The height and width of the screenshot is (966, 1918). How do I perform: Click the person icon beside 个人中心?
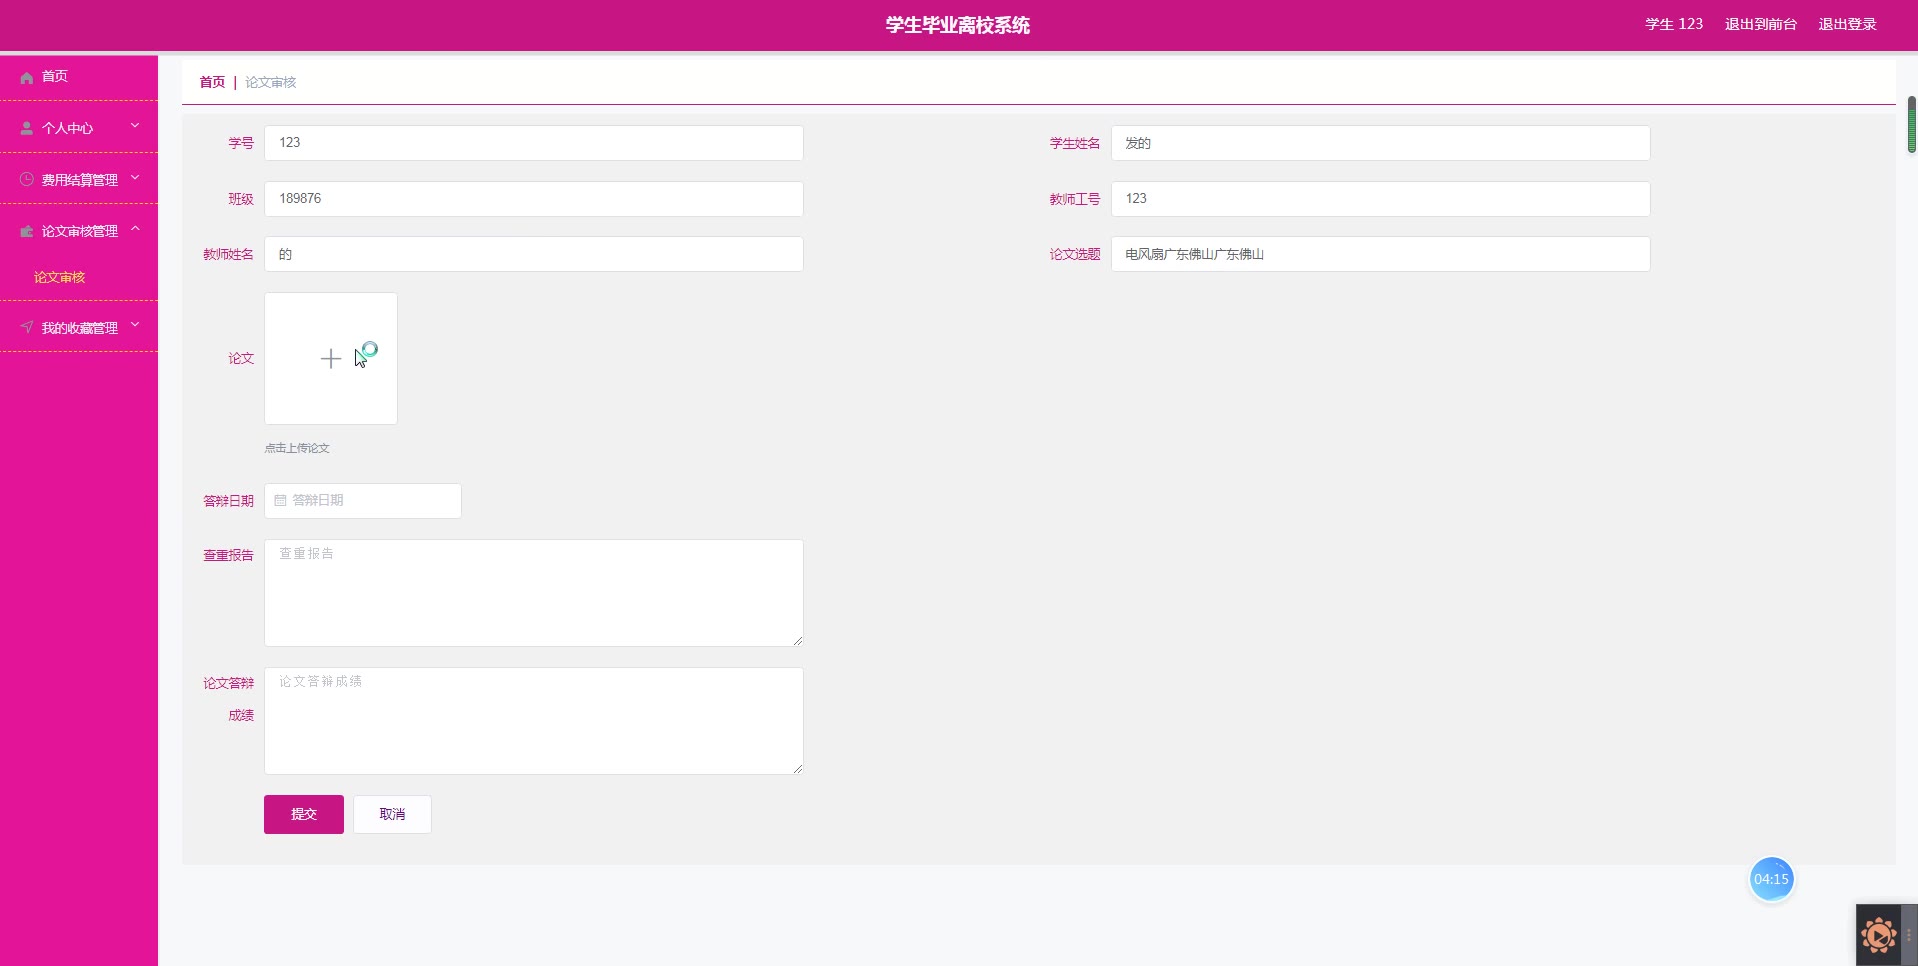(27, 128)
